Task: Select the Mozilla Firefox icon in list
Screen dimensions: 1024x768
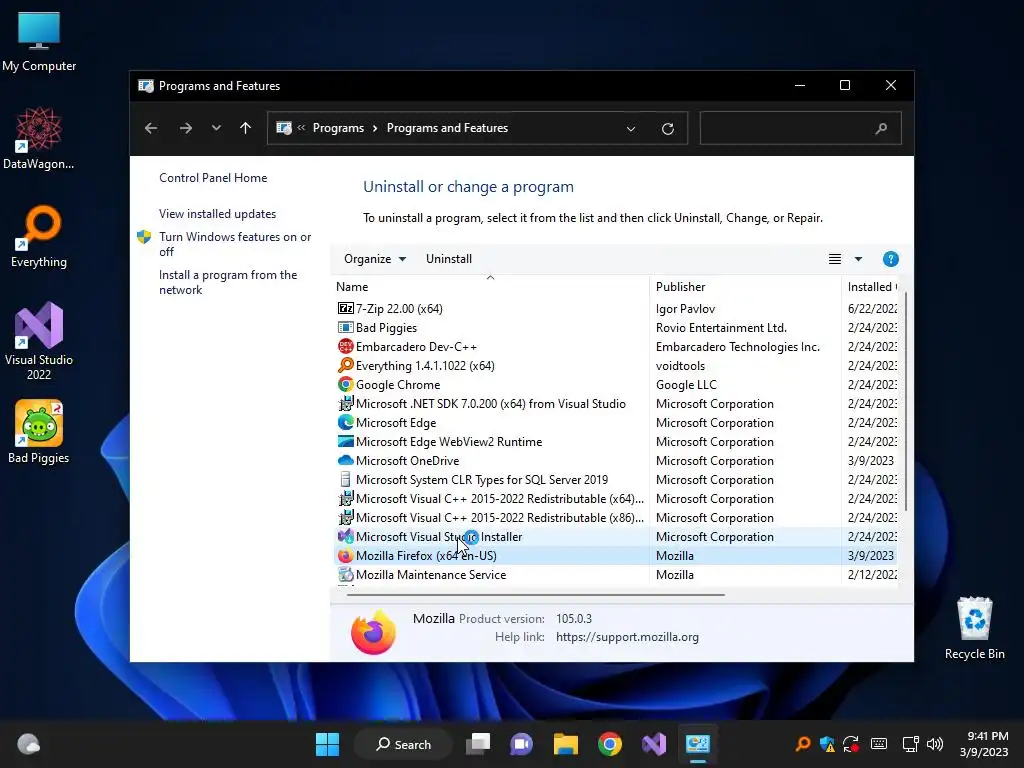Action: click(x=345, y=555)
